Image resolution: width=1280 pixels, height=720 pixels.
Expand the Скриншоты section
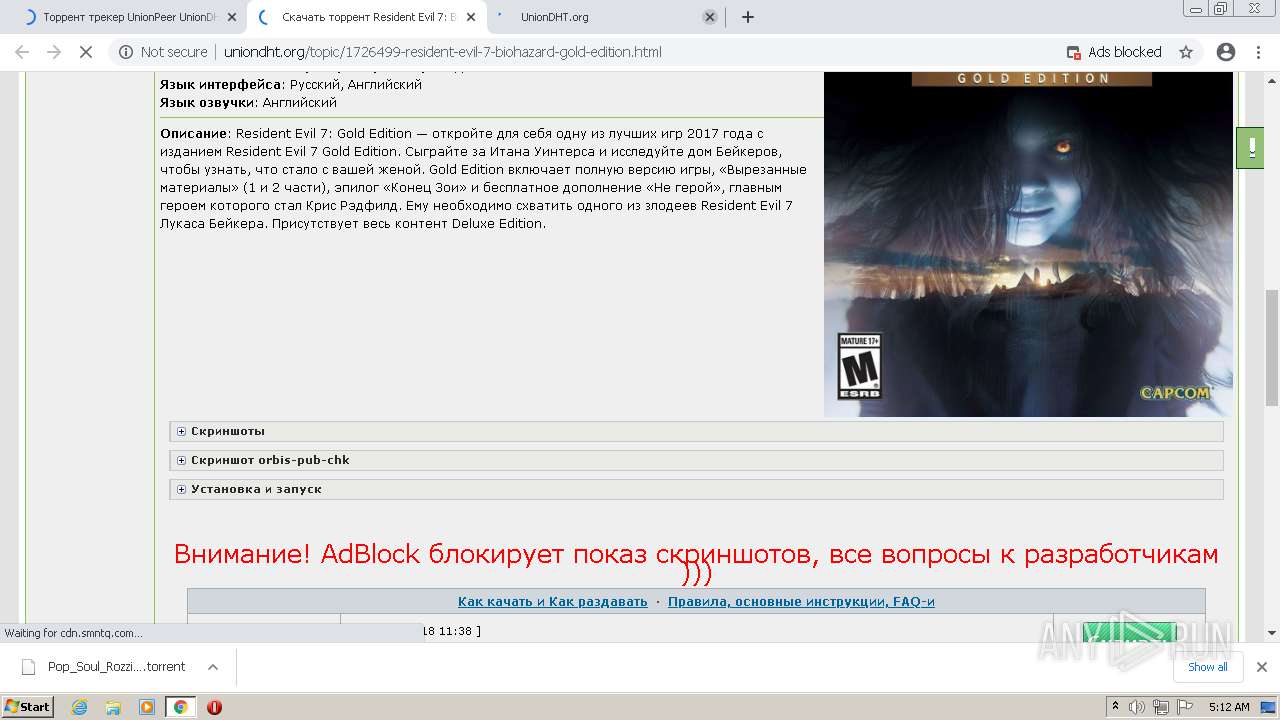coord(696,431)
